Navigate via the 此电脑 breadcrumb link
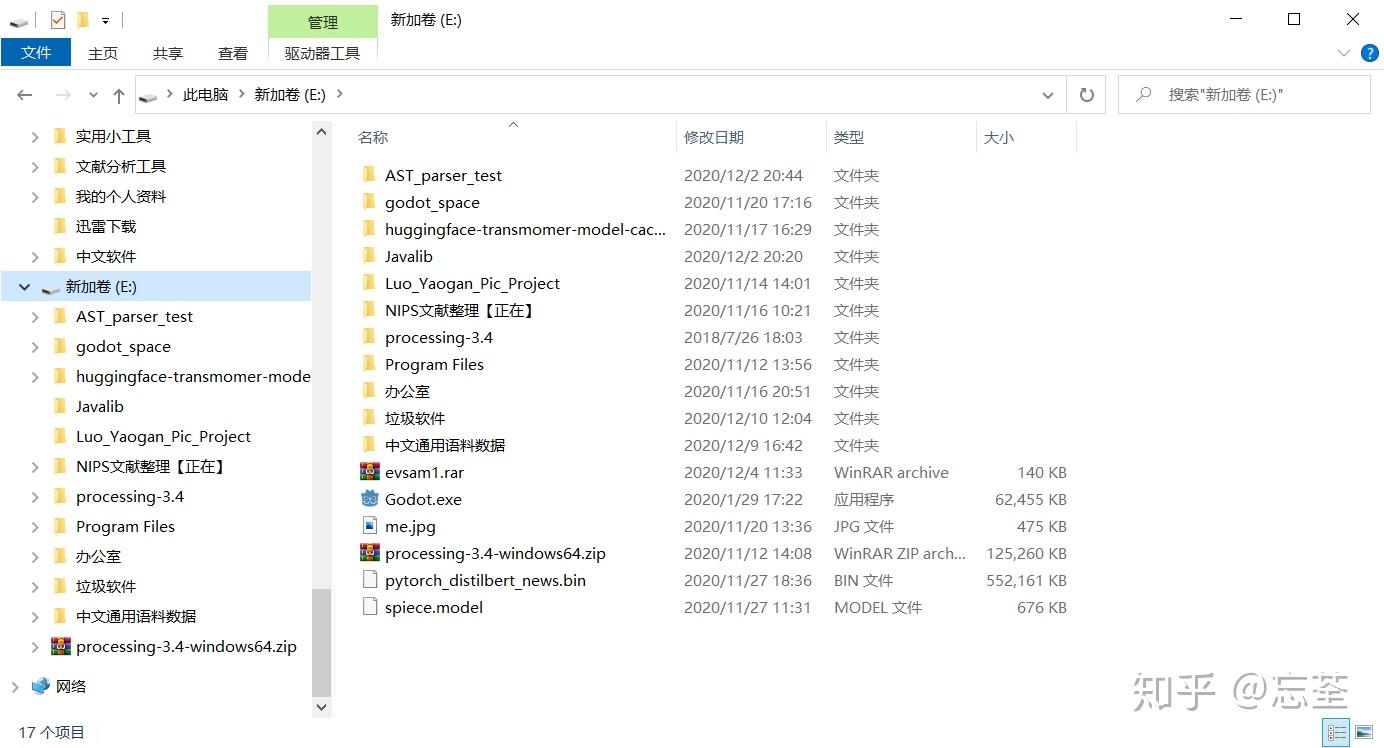 pos(205,94)
